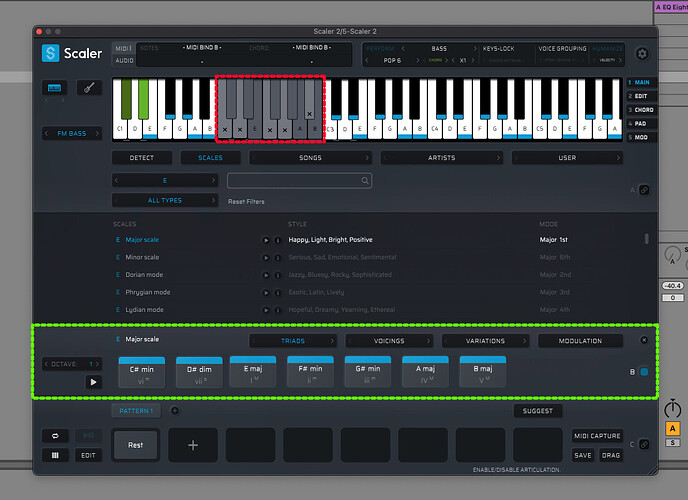Open ARTISTS category dropdown
The height and width of the screenshot is (500, 688).
point(441,158)
